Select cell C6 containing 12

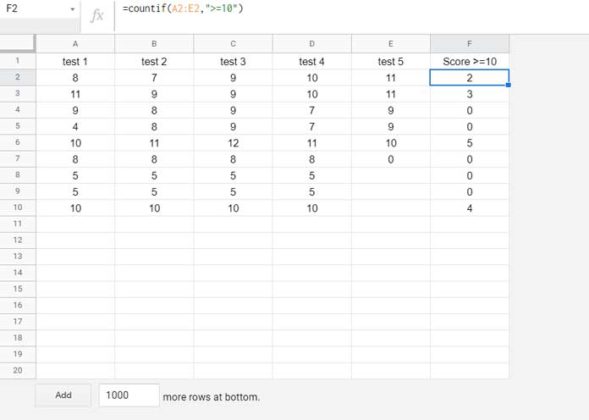pos(233,143)
